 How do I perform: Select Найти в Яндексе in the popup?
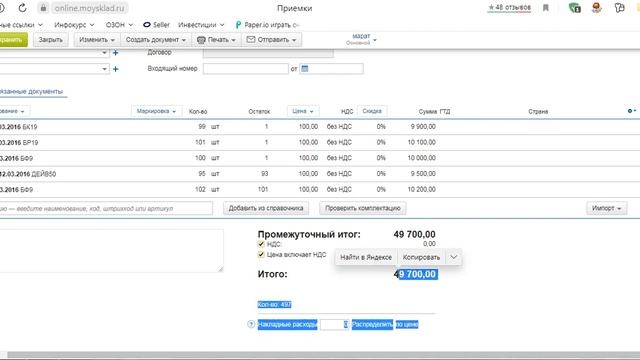click(x=366, y=257)
